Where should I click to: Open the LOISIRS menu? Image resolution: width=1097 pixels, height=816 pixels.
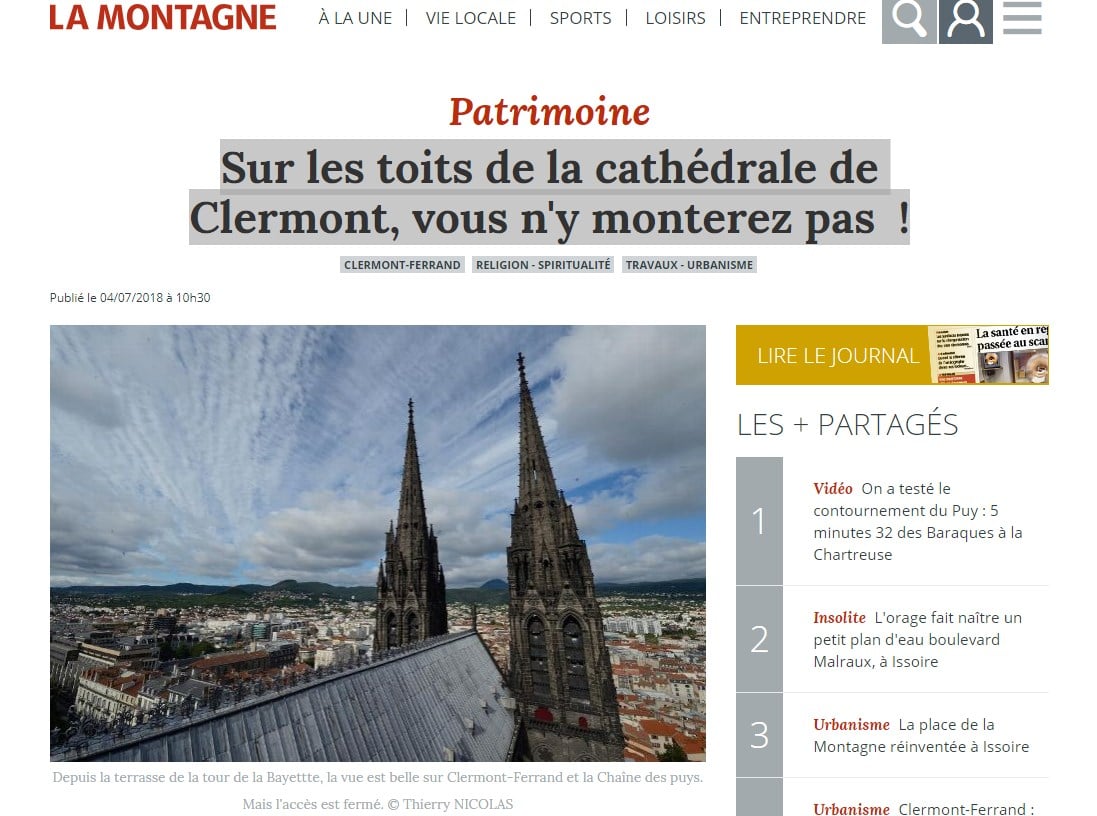click(x=675, y=18)
